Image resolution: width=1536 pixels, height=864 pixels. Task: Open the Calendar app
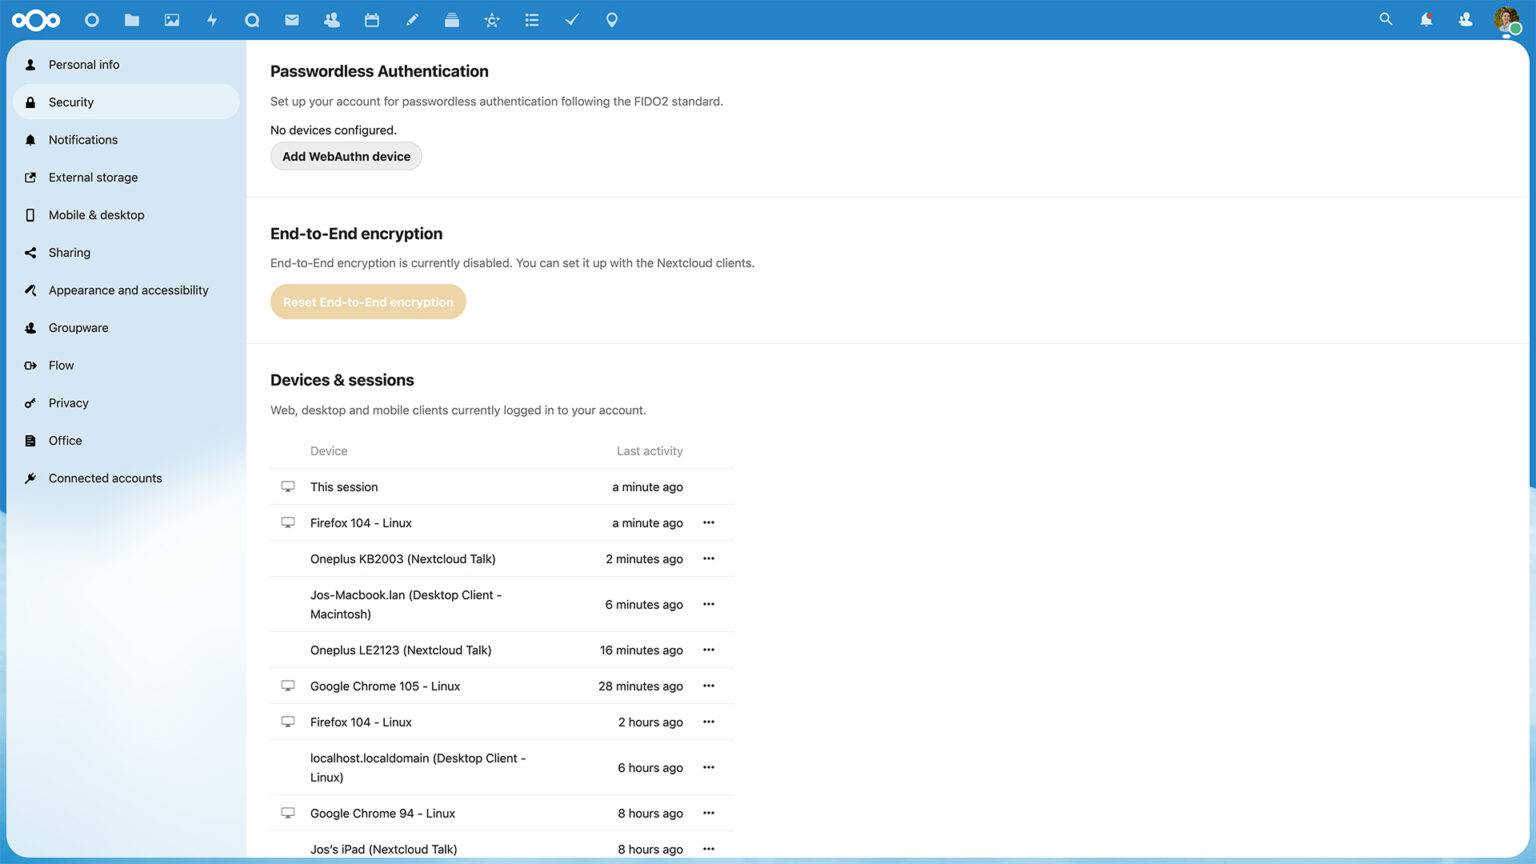click(x=371, y=20)
